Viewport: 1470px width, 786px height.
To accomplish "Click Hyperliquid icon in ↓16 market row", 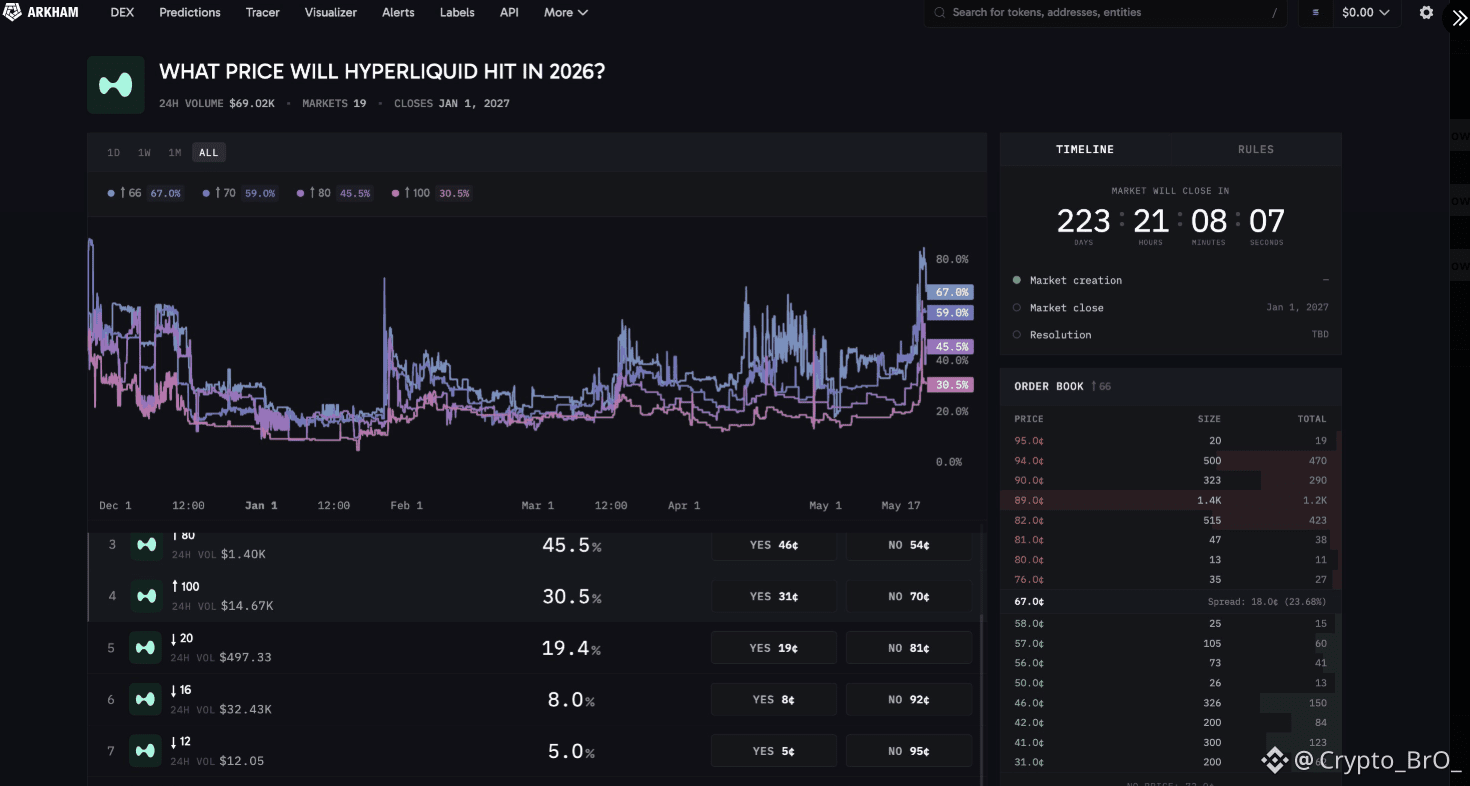I will tap(145, 700).
